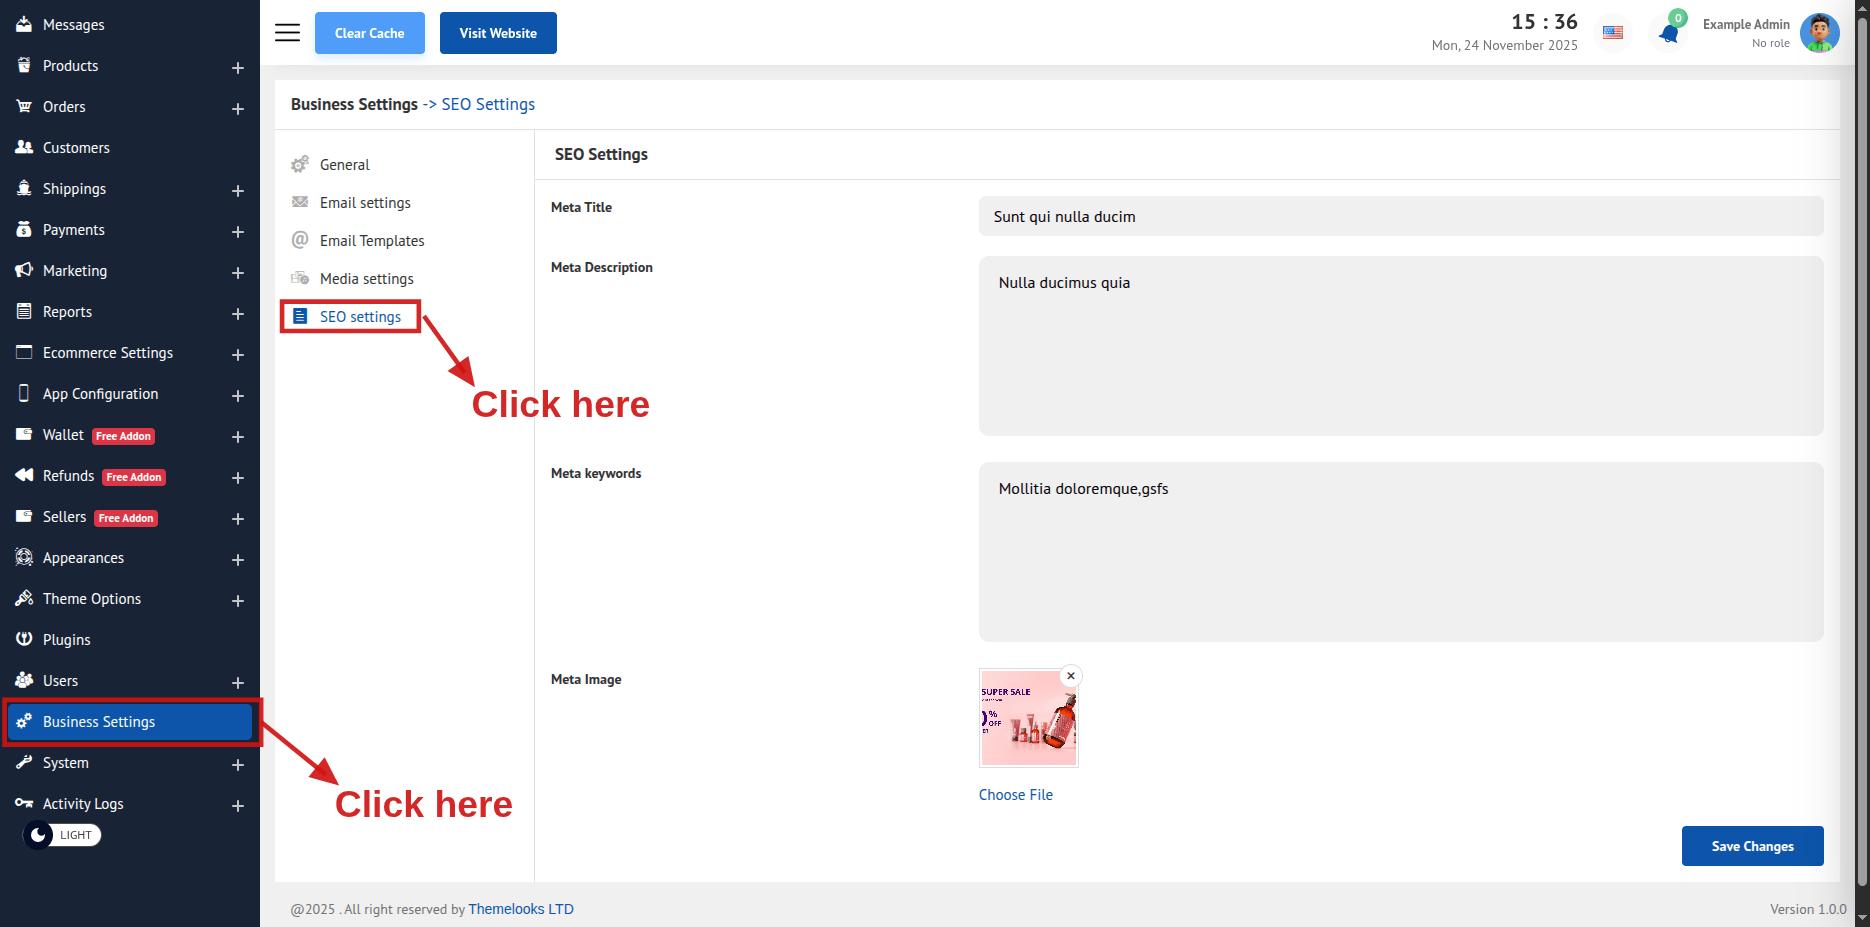The image size is (1870, 927).
Task: Toggle the LIGHT theme mode switch
Action: click(x=62, y=835)
